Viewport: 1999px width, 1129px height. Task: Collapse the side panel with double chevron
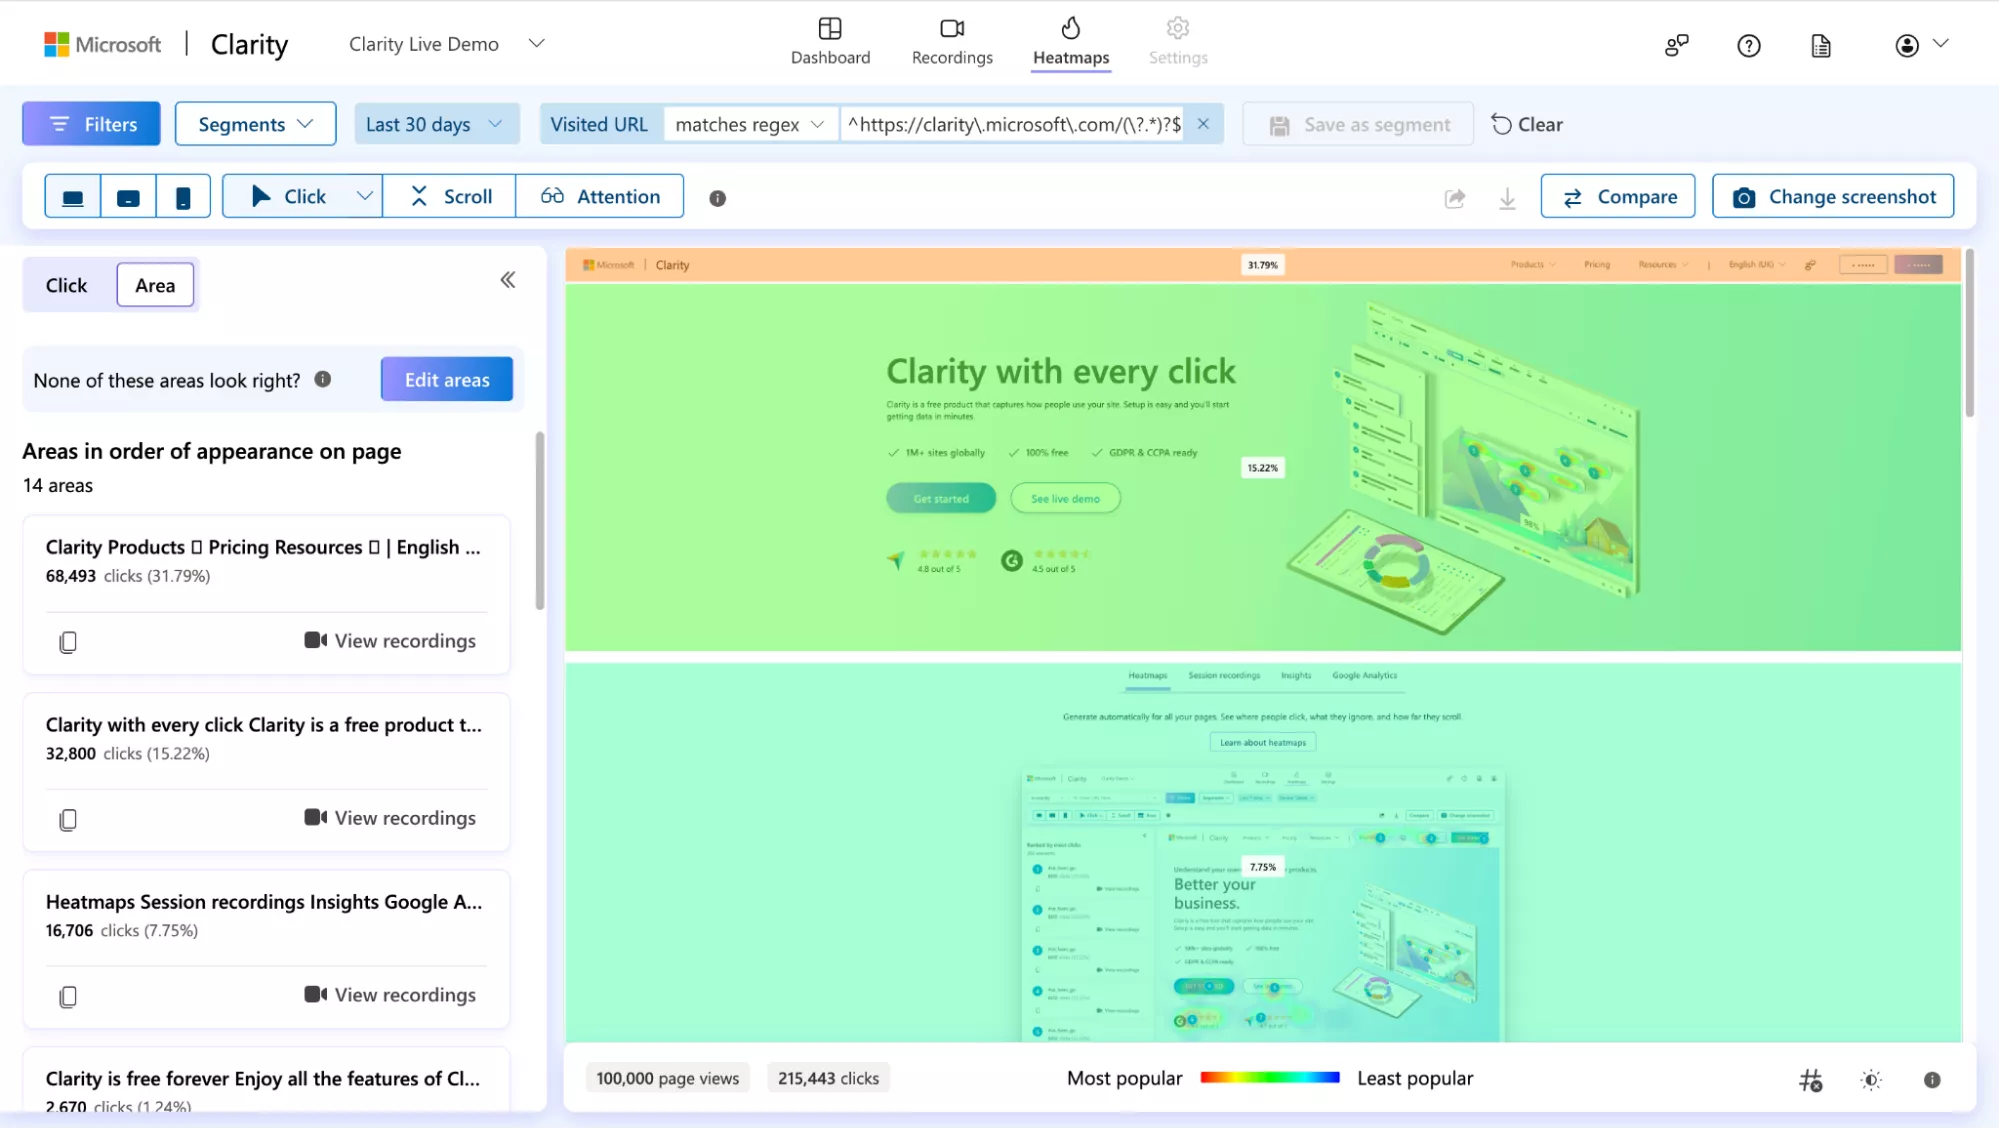click(508, 280)
